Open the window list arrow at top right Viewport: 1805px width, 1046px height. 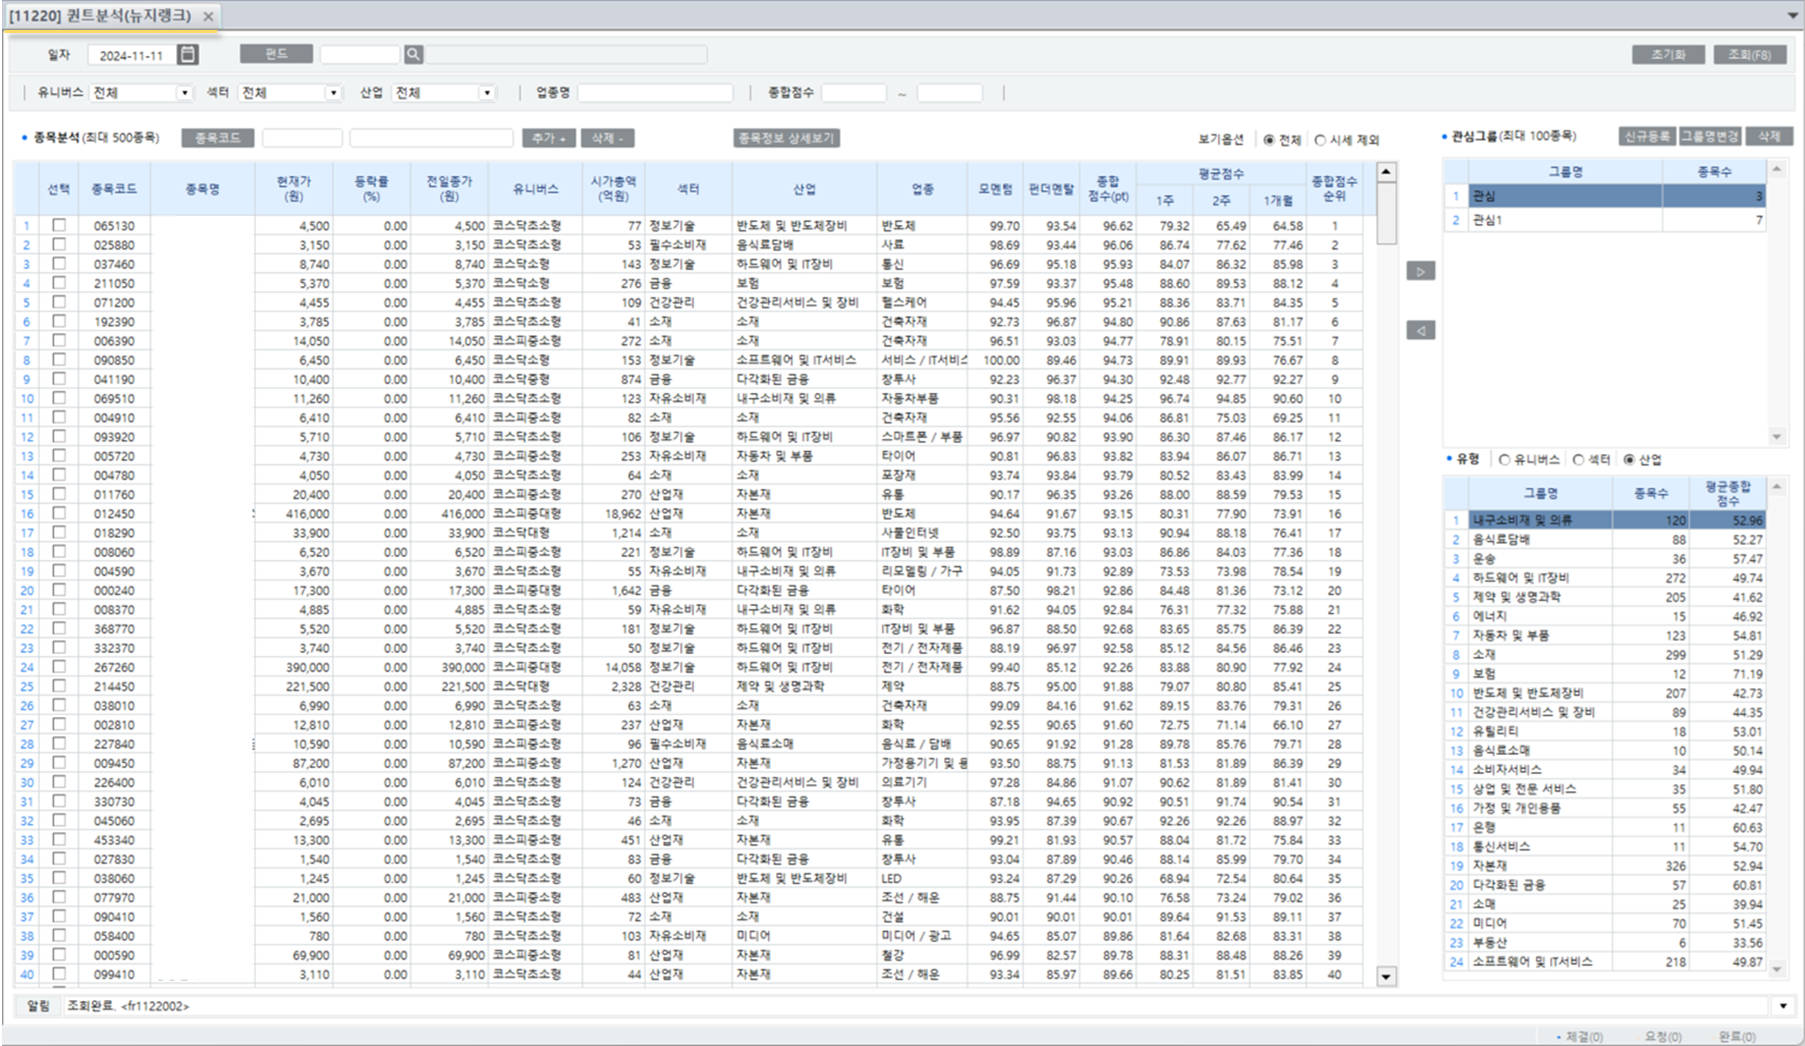point(1793,16)
